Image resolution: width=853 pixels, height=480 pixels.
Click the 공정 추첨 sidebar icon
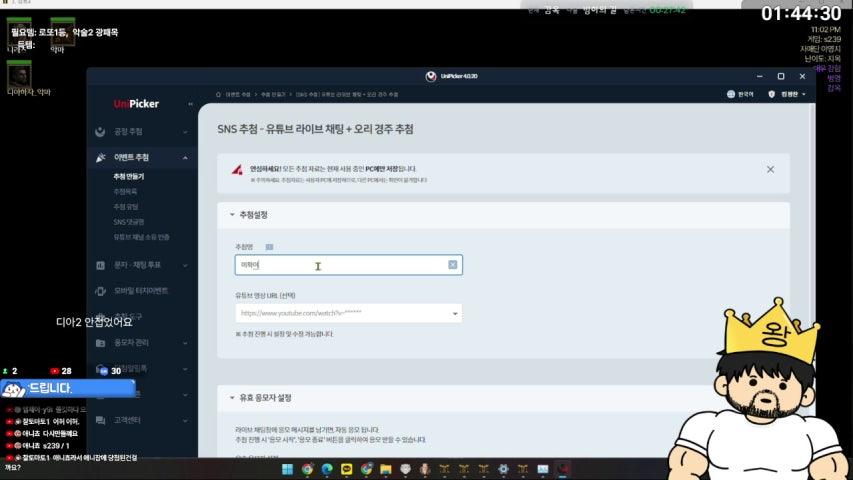click(x=100, y=132)
